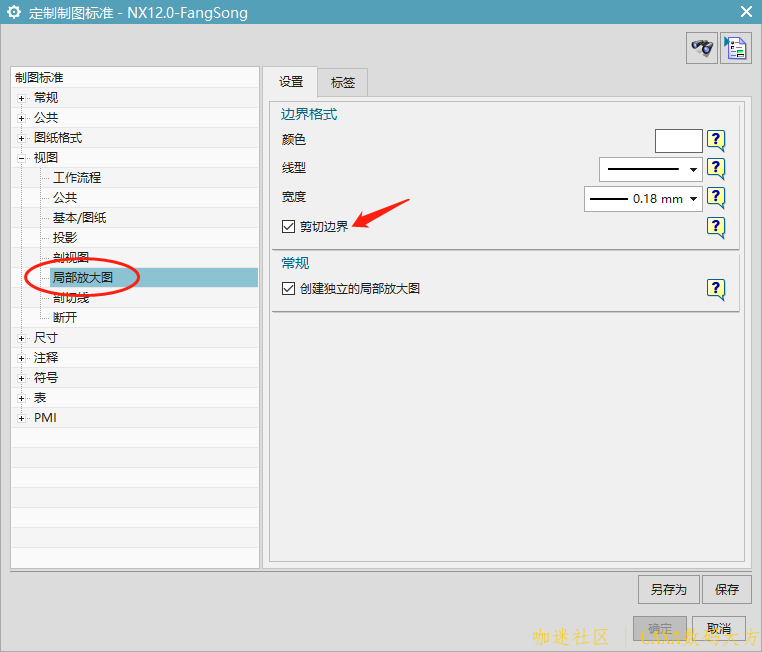Image resolution: width=762 pixels, height=652 pixels.
Task: Open the 宽度 0.18 mm dropdown
Action: click(x=643, y=199)
